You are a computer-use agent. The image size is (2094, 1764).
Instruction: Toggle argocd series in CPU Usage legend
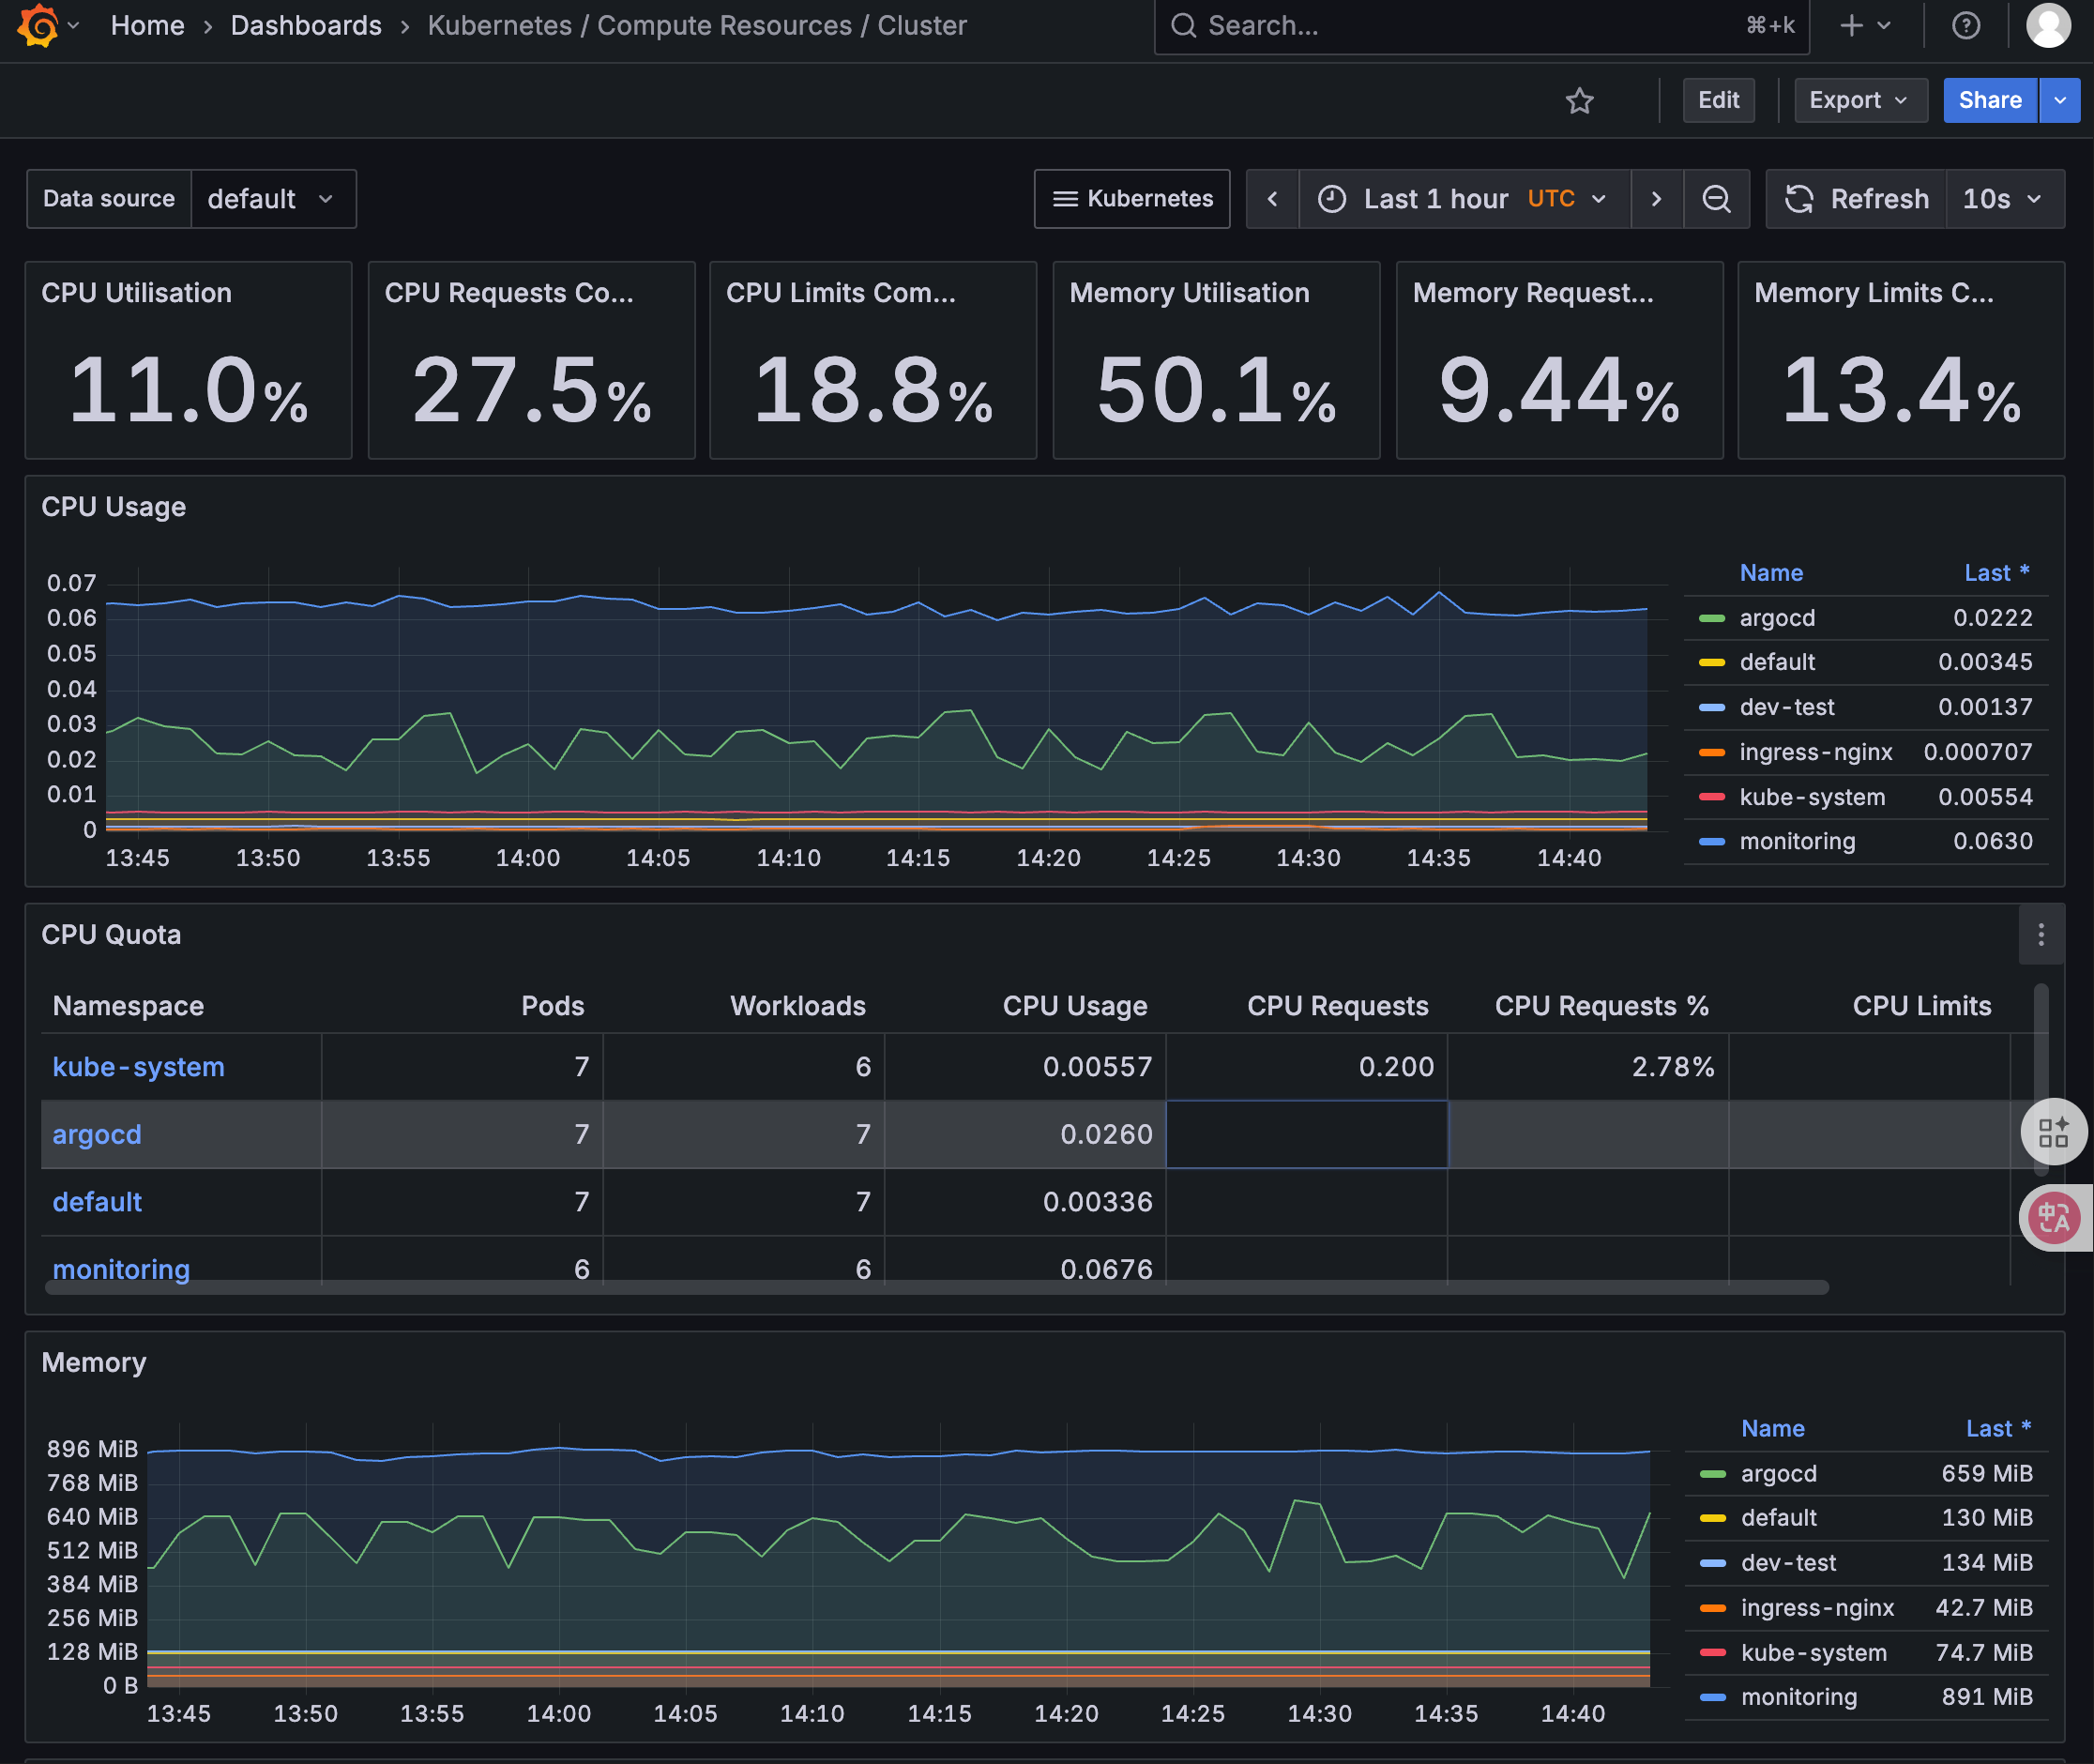coord(1776,618)
